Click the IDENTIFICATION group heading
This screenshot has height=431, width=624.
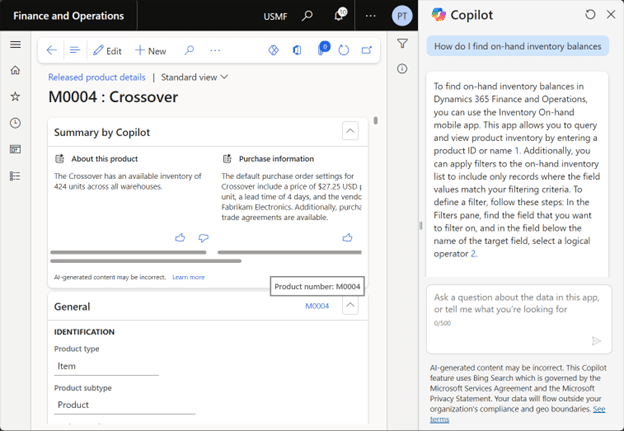click(84, 332)
